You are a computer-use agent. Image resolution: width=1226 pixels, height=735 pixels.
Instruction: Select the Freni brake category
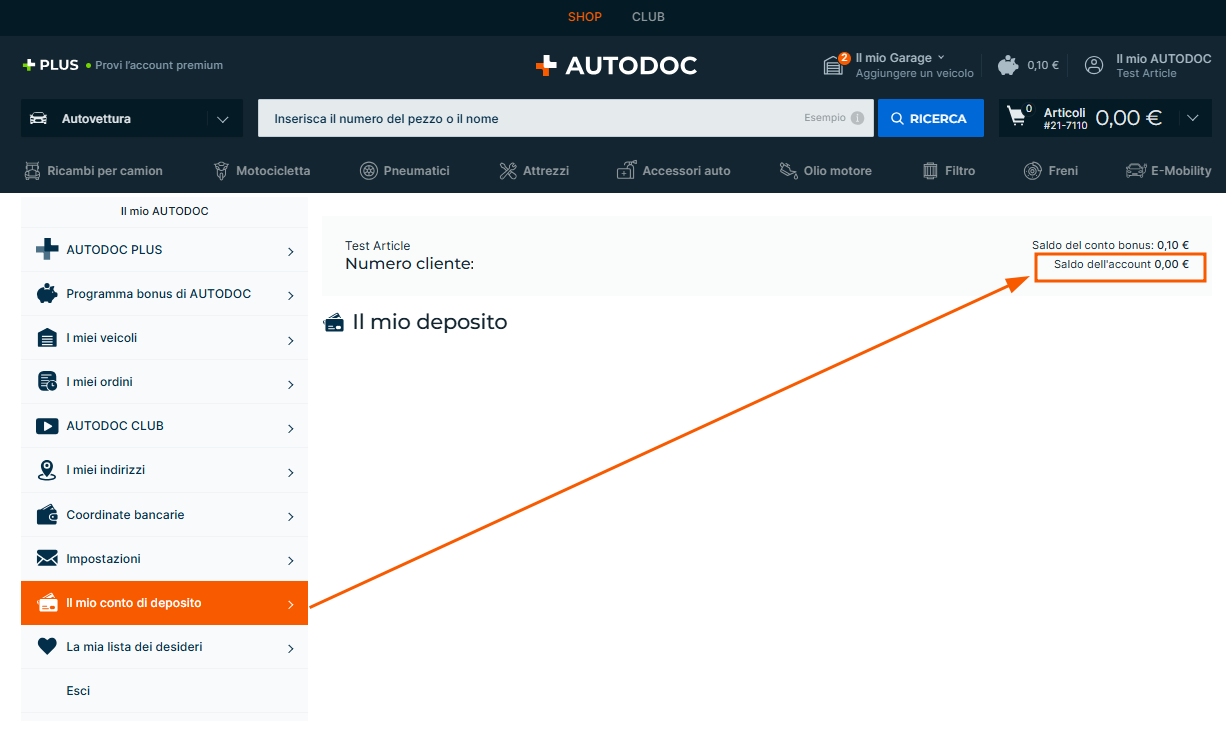click(x=1051, y=171)
